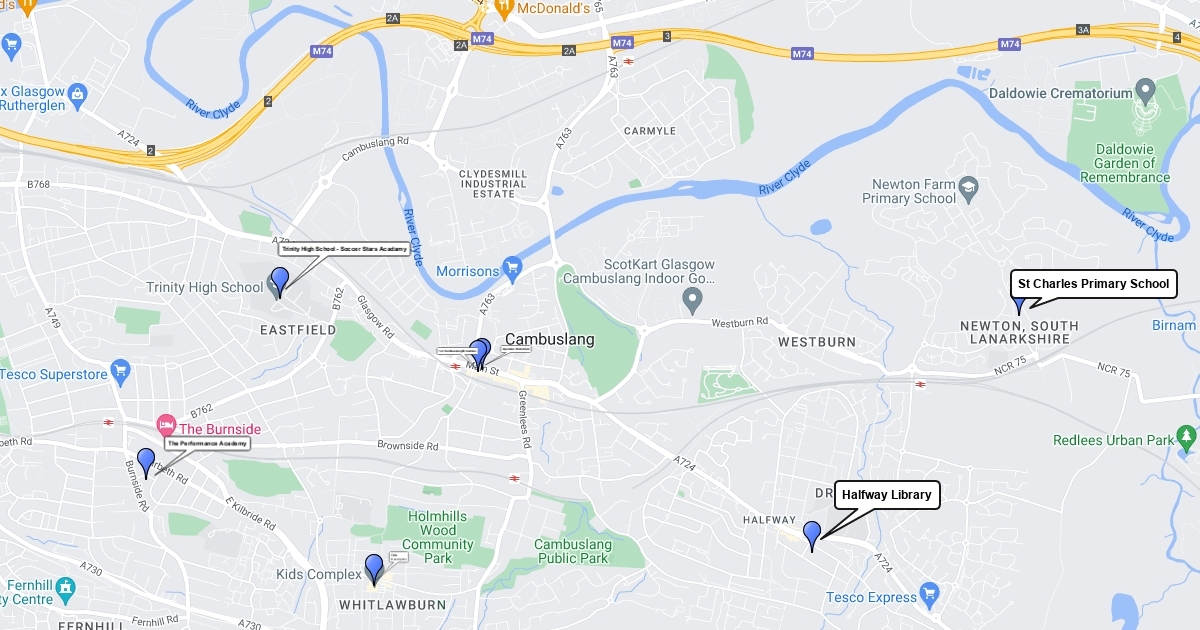Click the Cambuslang town label
The image size is (1200, 630).
tap(549, 339)
